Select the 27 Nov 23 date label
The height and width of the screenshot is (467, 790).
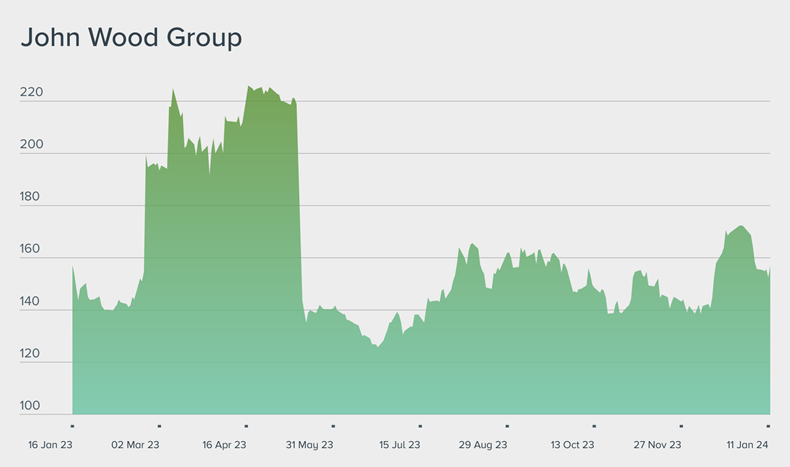[659, 444]
